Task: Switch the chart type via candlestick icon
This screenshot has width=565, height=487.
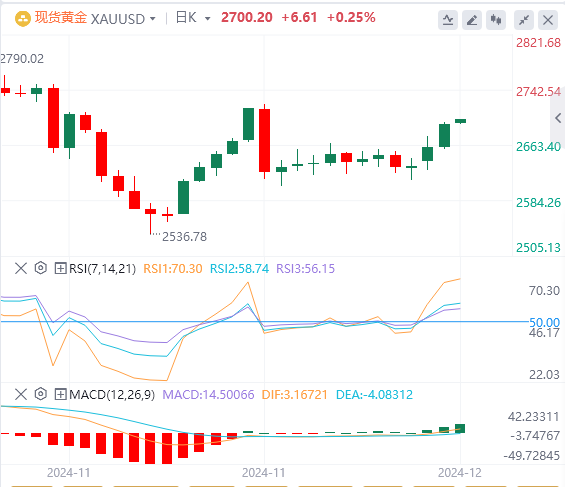Action: click(496, 19)
